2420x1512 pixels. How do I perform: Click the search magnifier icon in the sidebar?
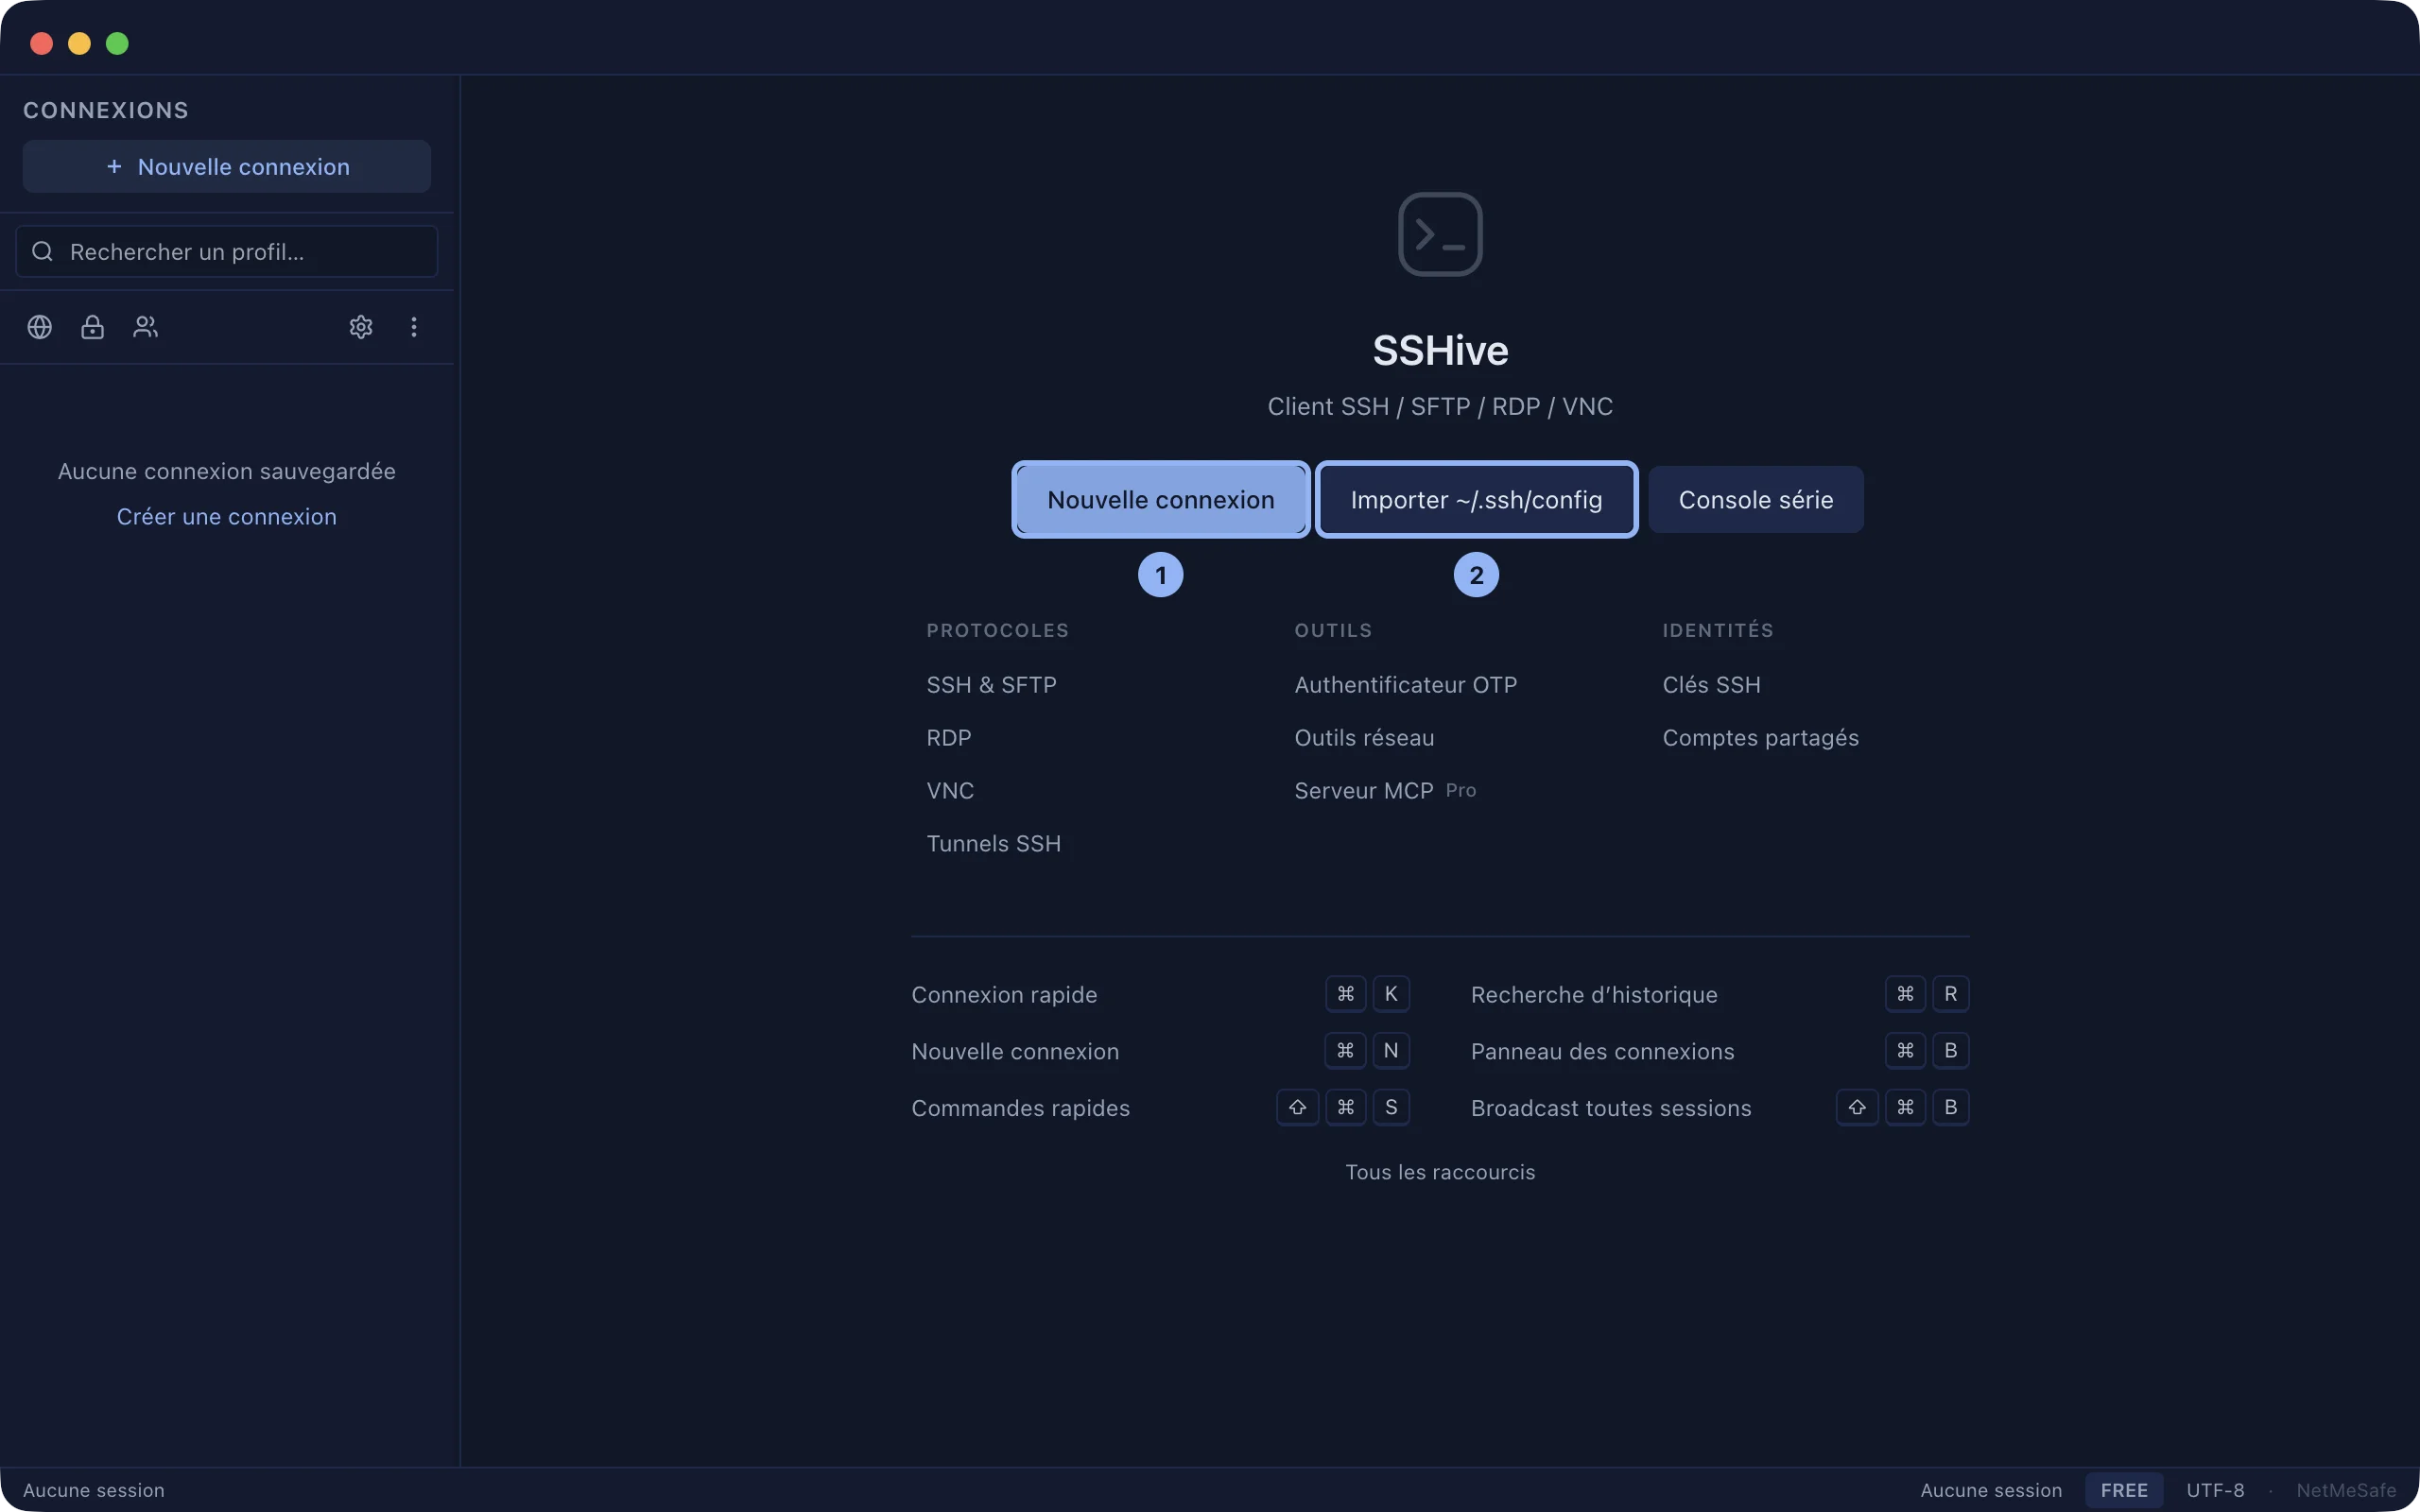42,251
